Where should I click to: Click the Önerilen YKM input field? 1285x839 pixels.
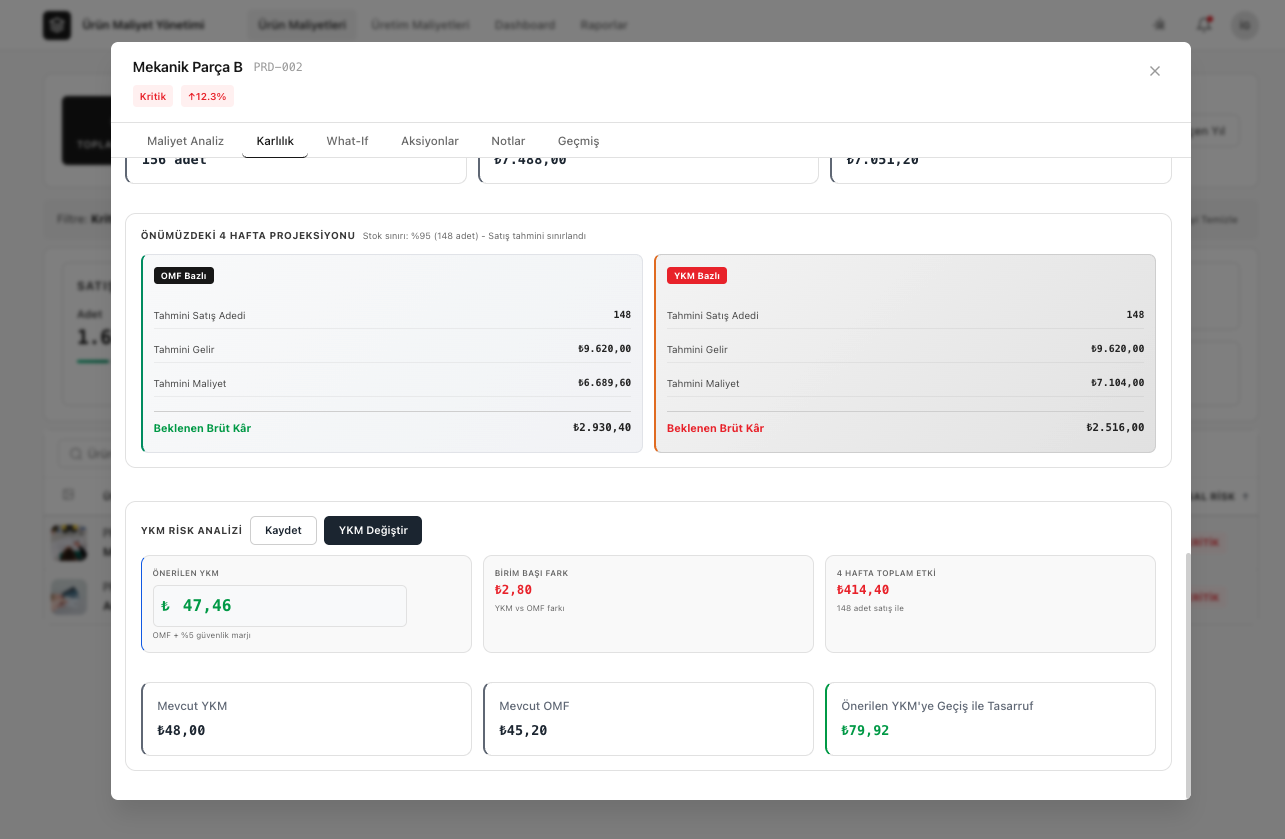(x=280, y=606)
